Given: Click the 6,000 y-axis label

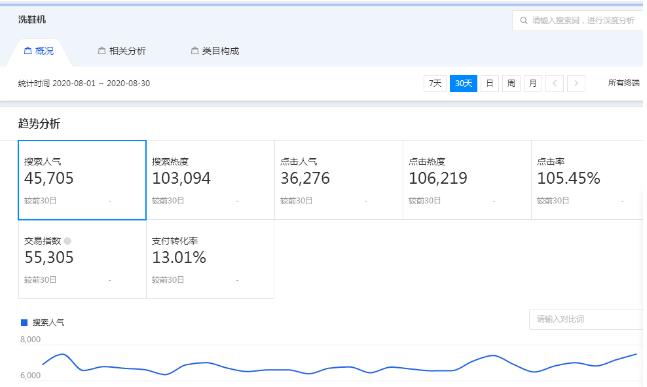Looking at the screenshot, I should [x=30, y=375].
